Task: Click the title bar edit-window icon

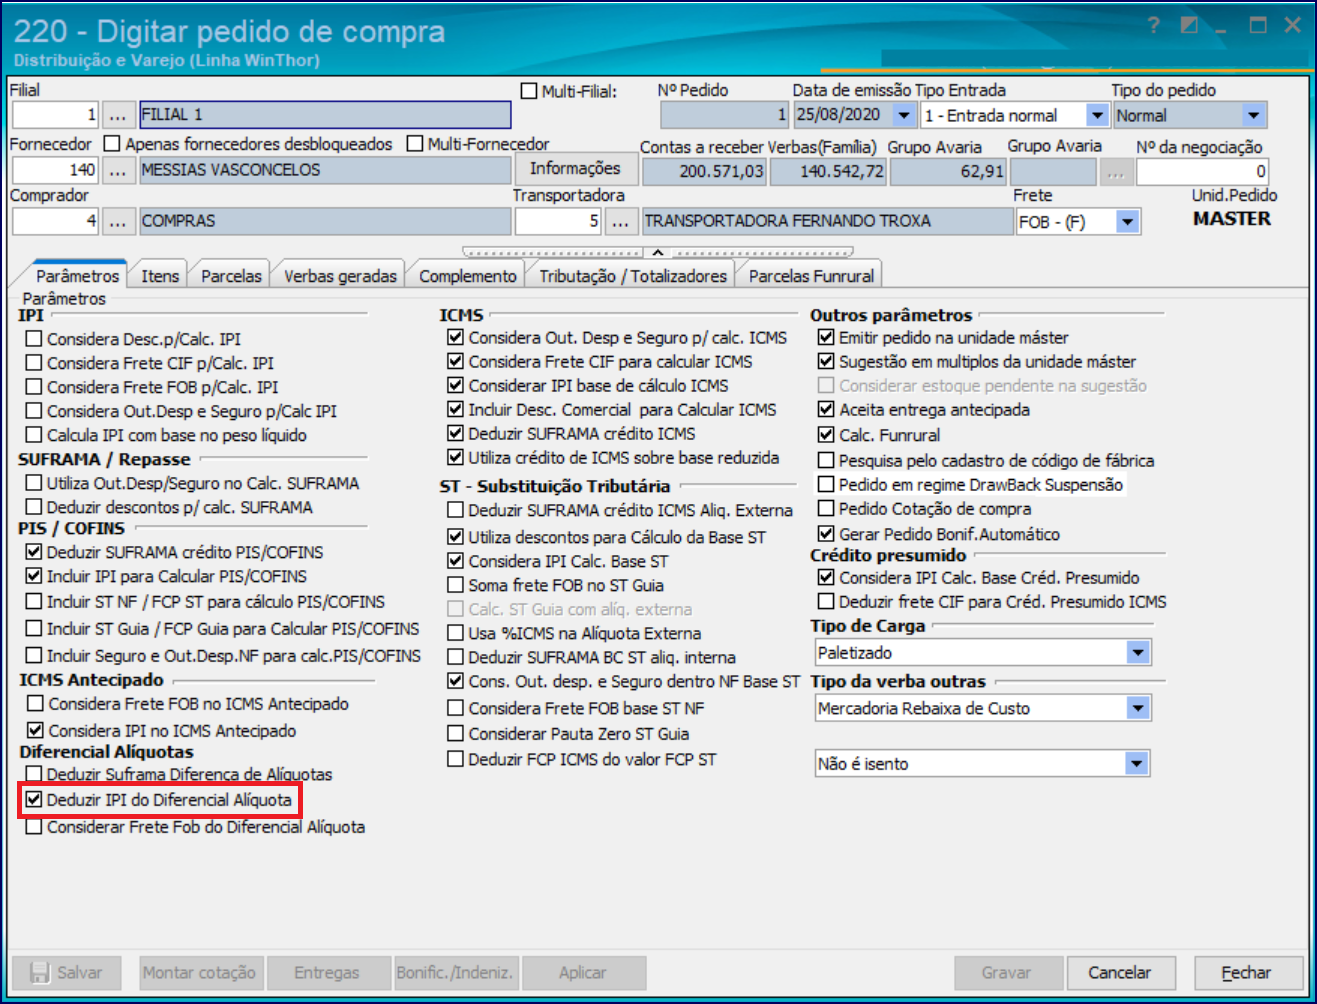Action: pos(1189,25)
